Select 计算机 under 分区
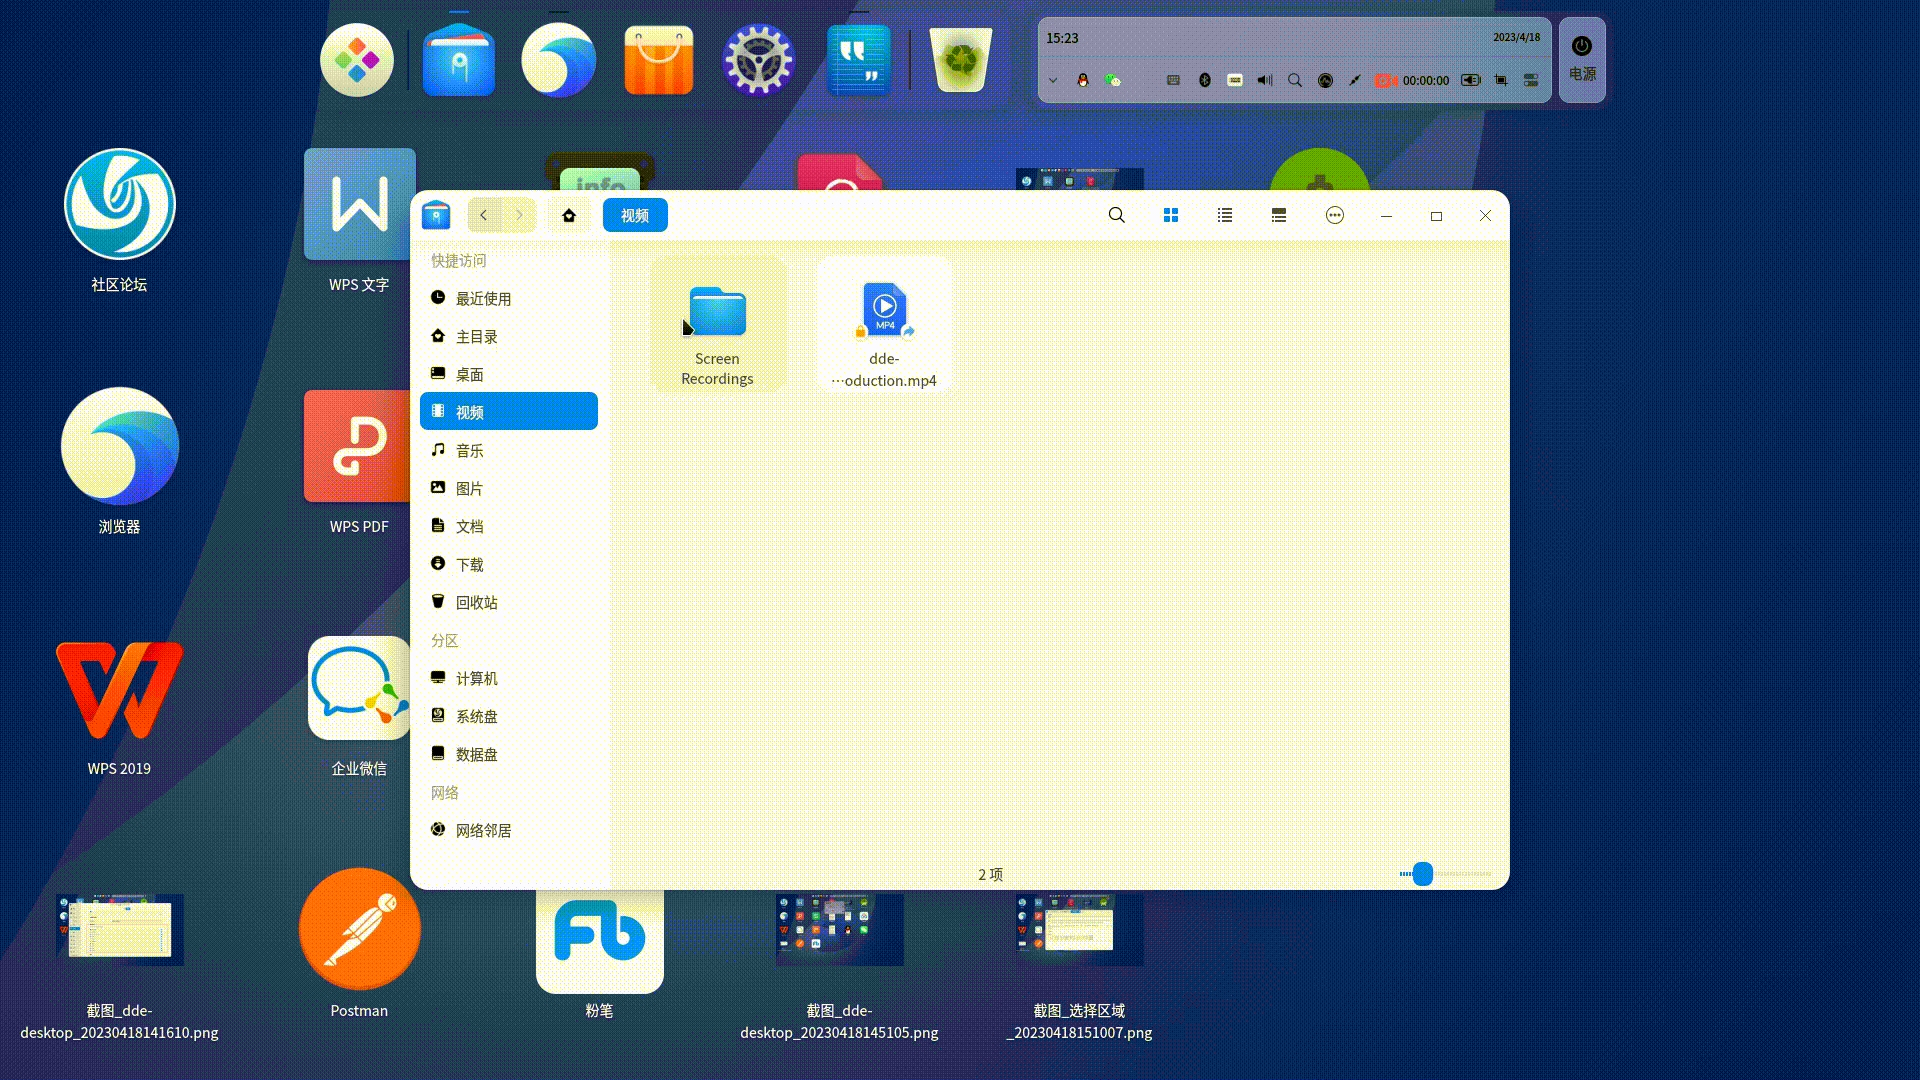The height and width of the screenshot is (1080, 1920). pos(509,678)
